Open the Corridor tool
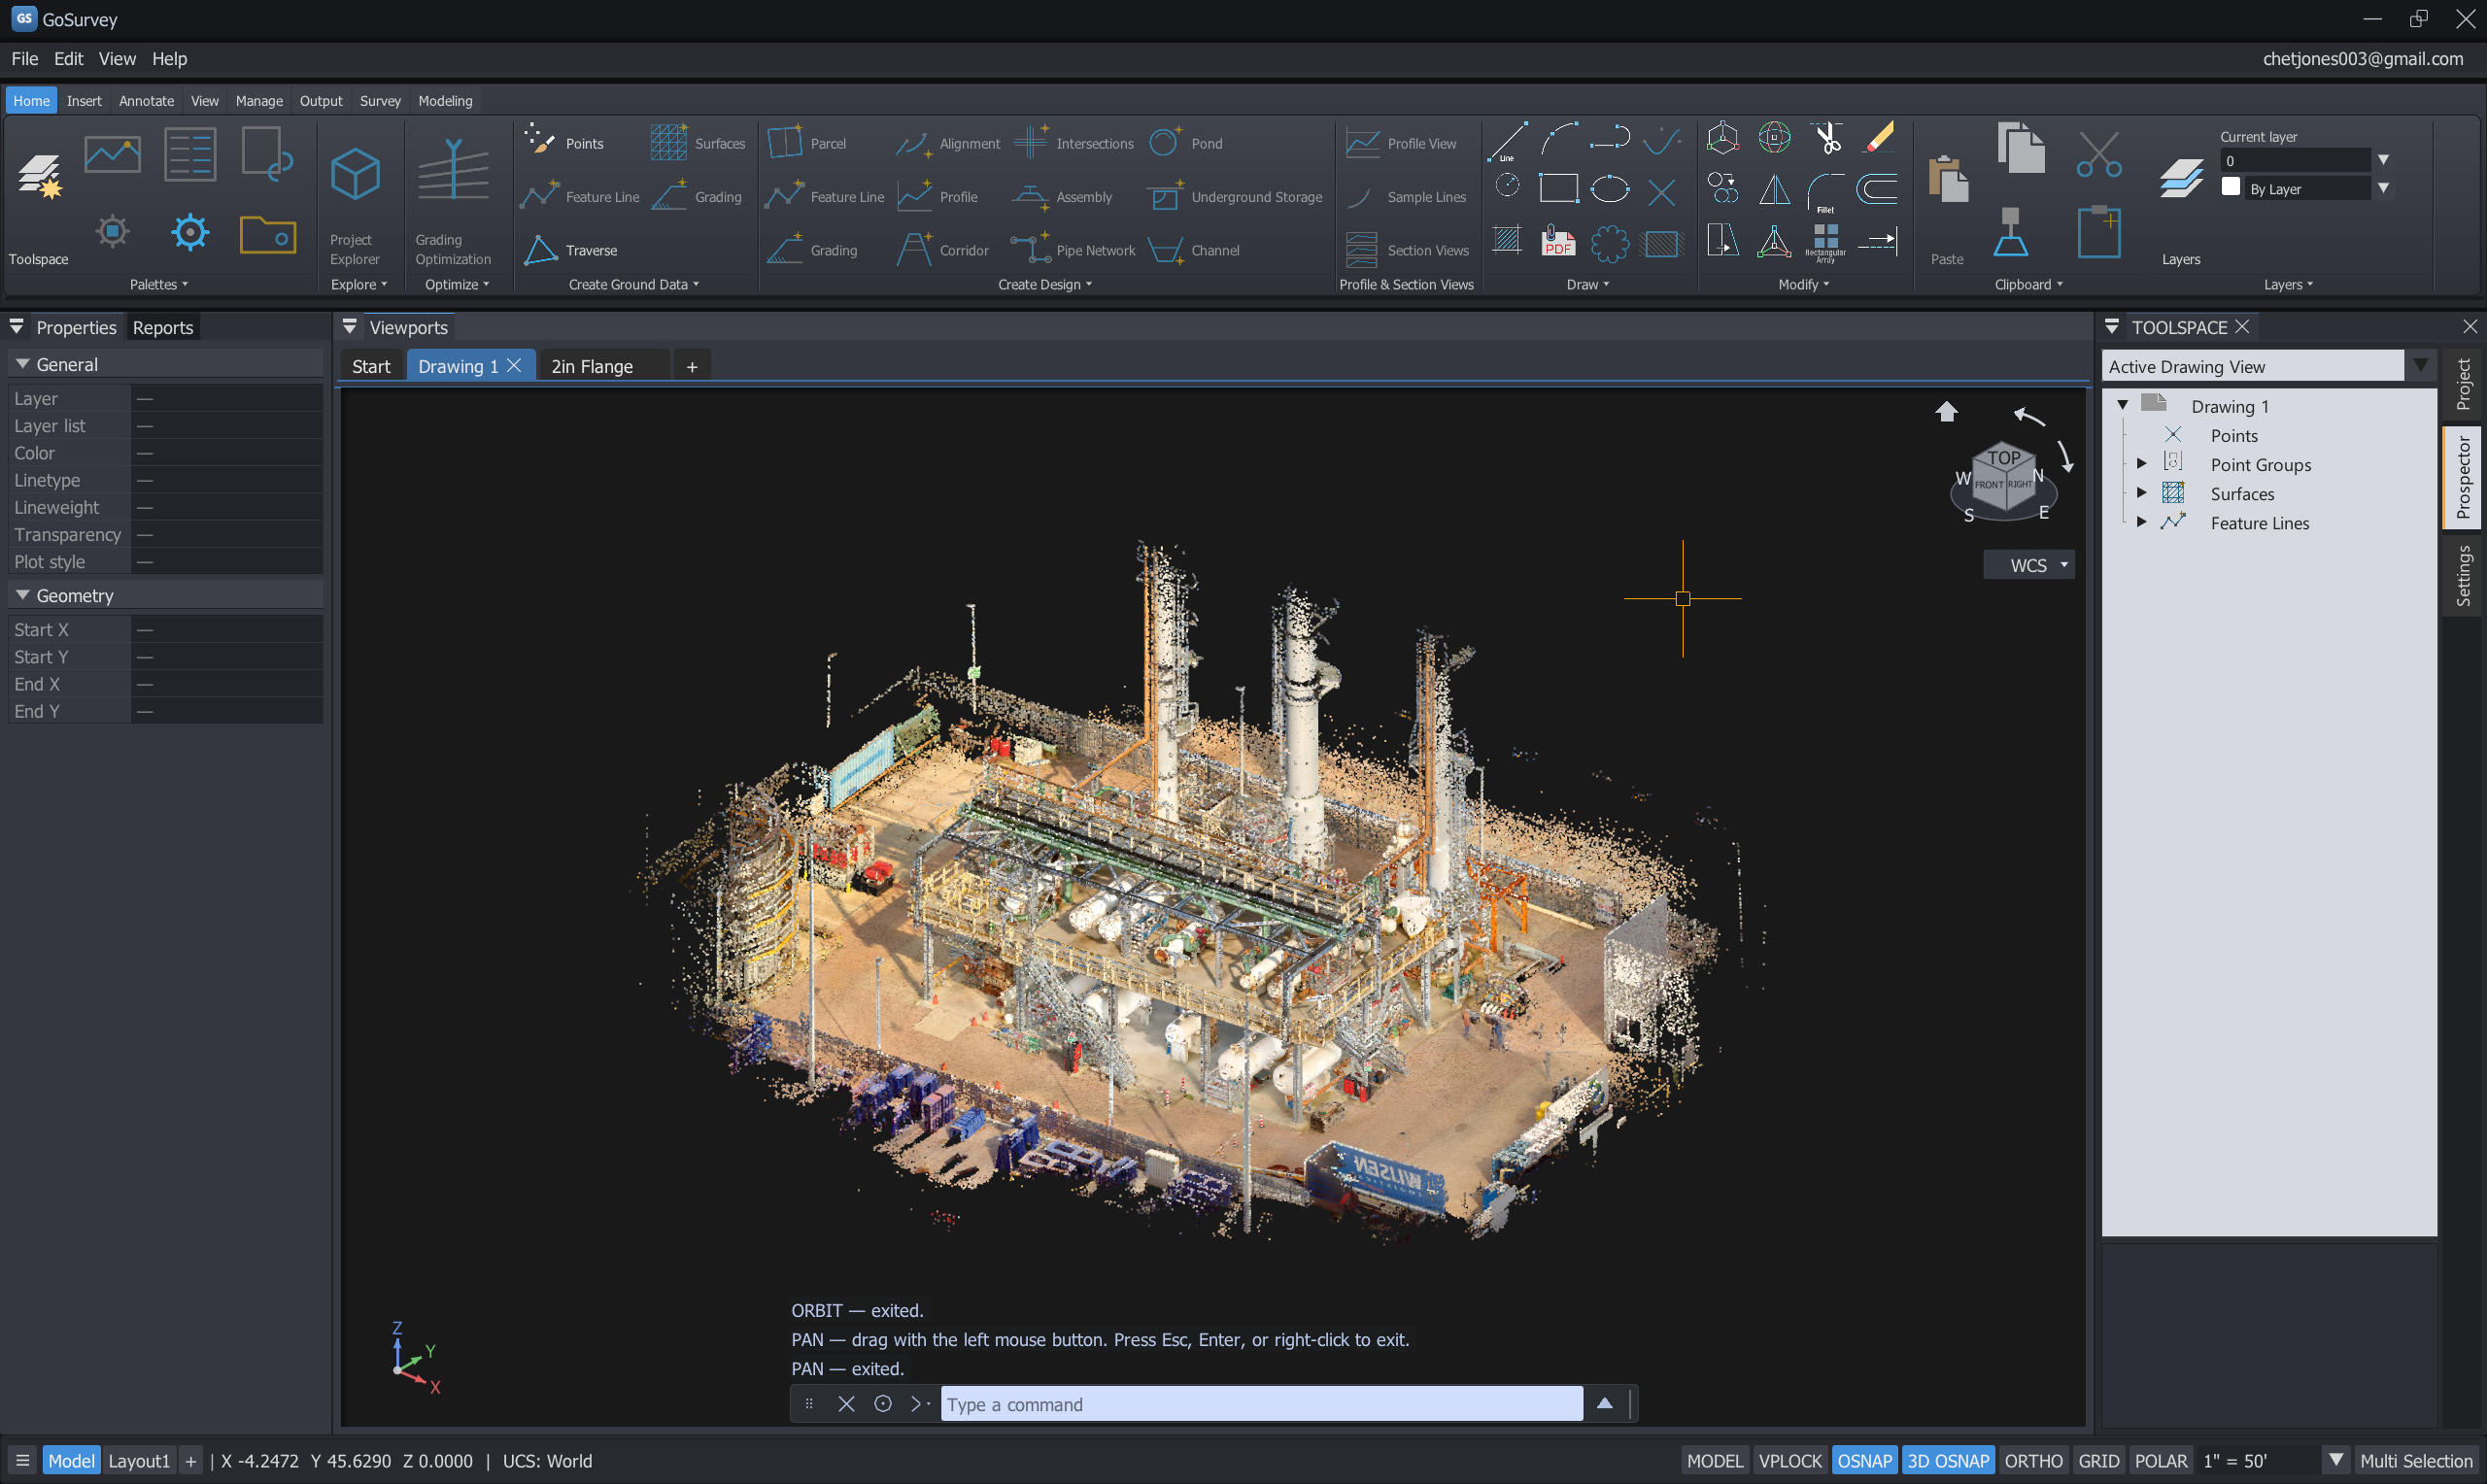The width and height of the screenshot is (2487, 1484). (943, 250)
